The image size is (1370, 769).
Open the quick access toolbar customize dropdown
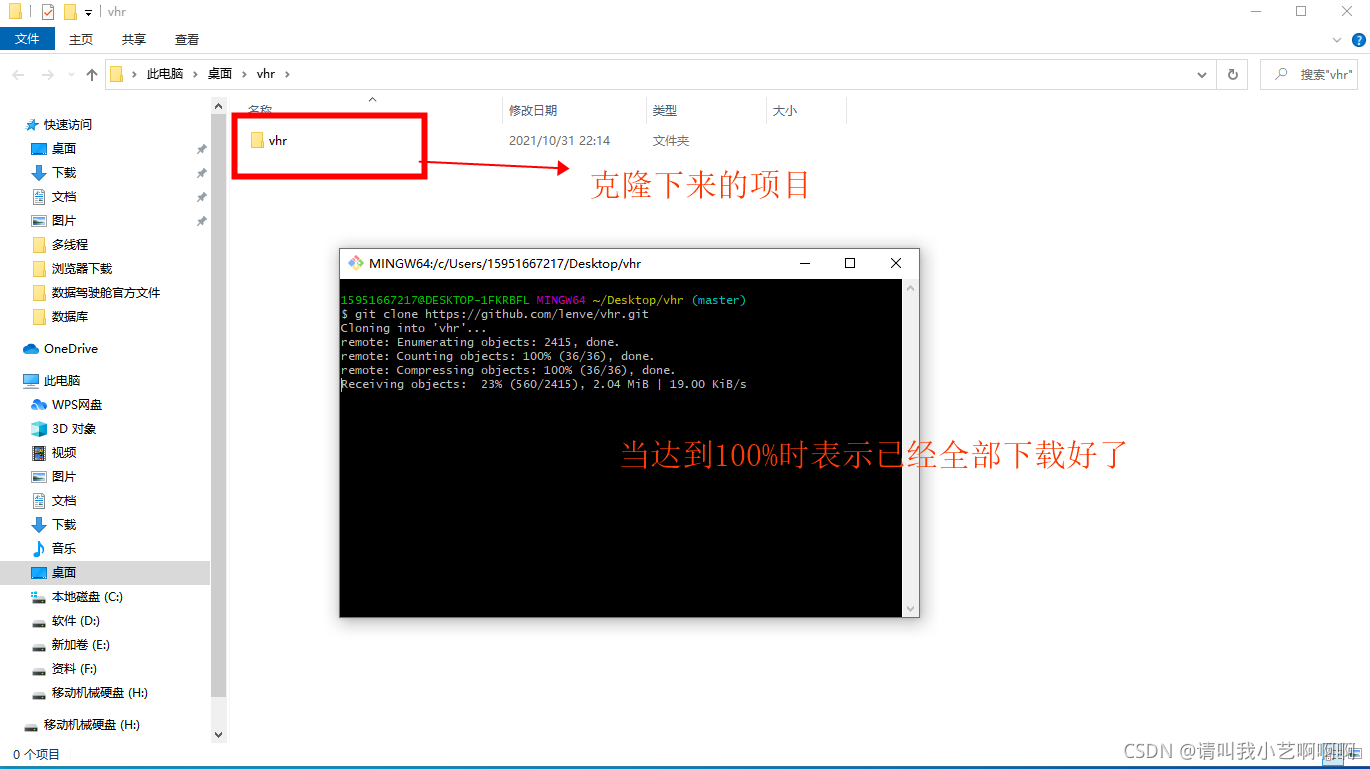[88, 13]
